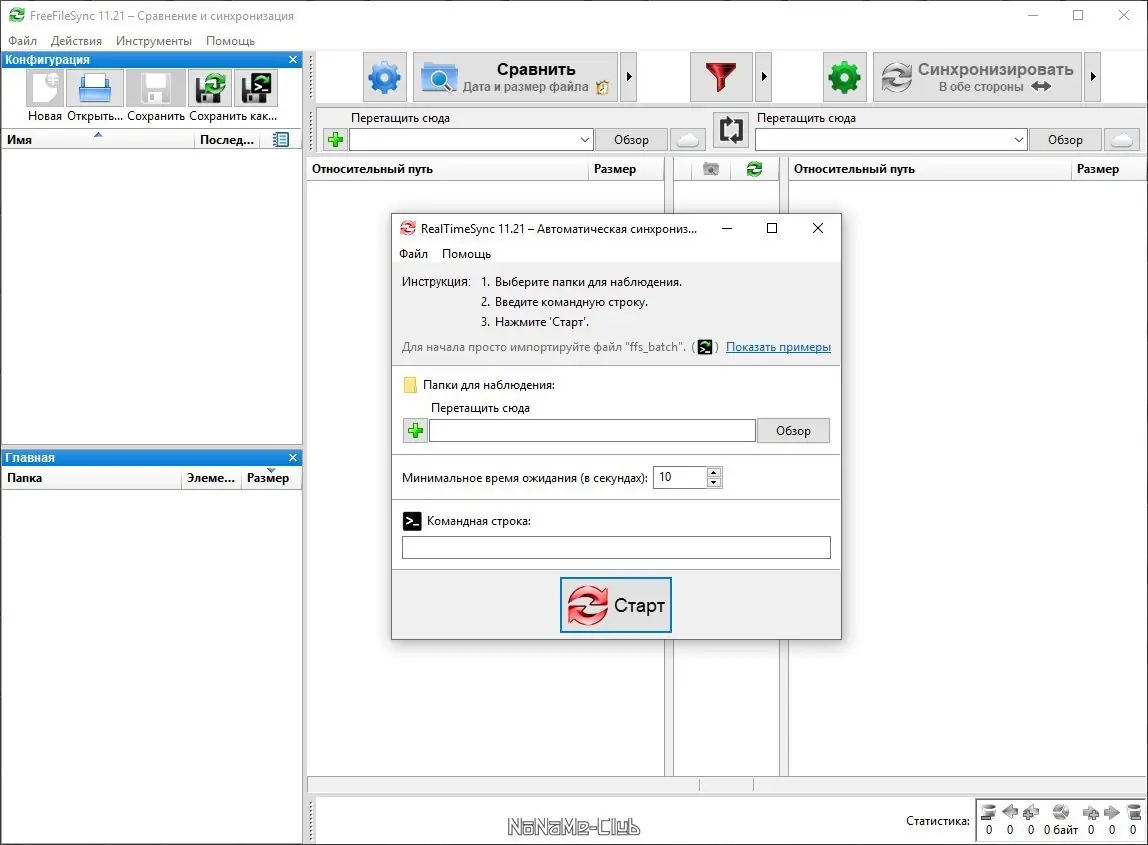Click the Папка column header in Главная
This screenshot has height=845, width=1148.
91,478
